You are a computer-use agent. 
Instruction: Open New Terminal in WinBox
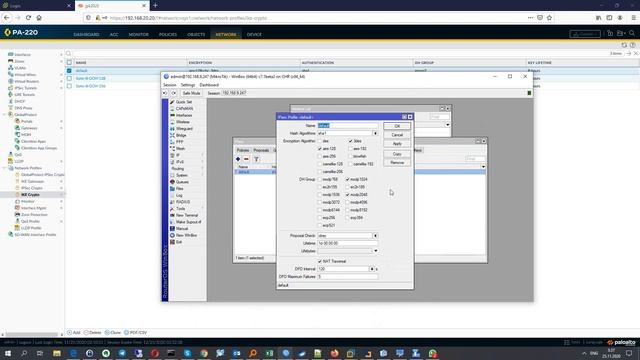[x=186, y=215]
